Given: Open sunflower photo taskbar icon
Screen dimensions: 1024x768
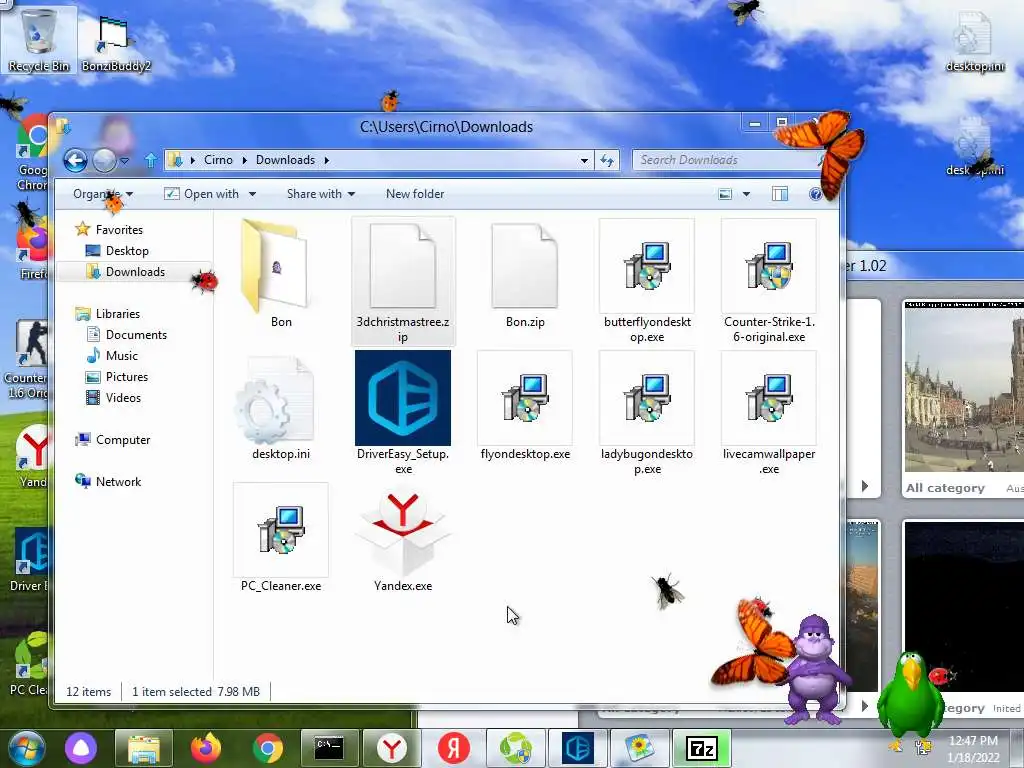Looking at the screenshot, I should click(639, 748).
